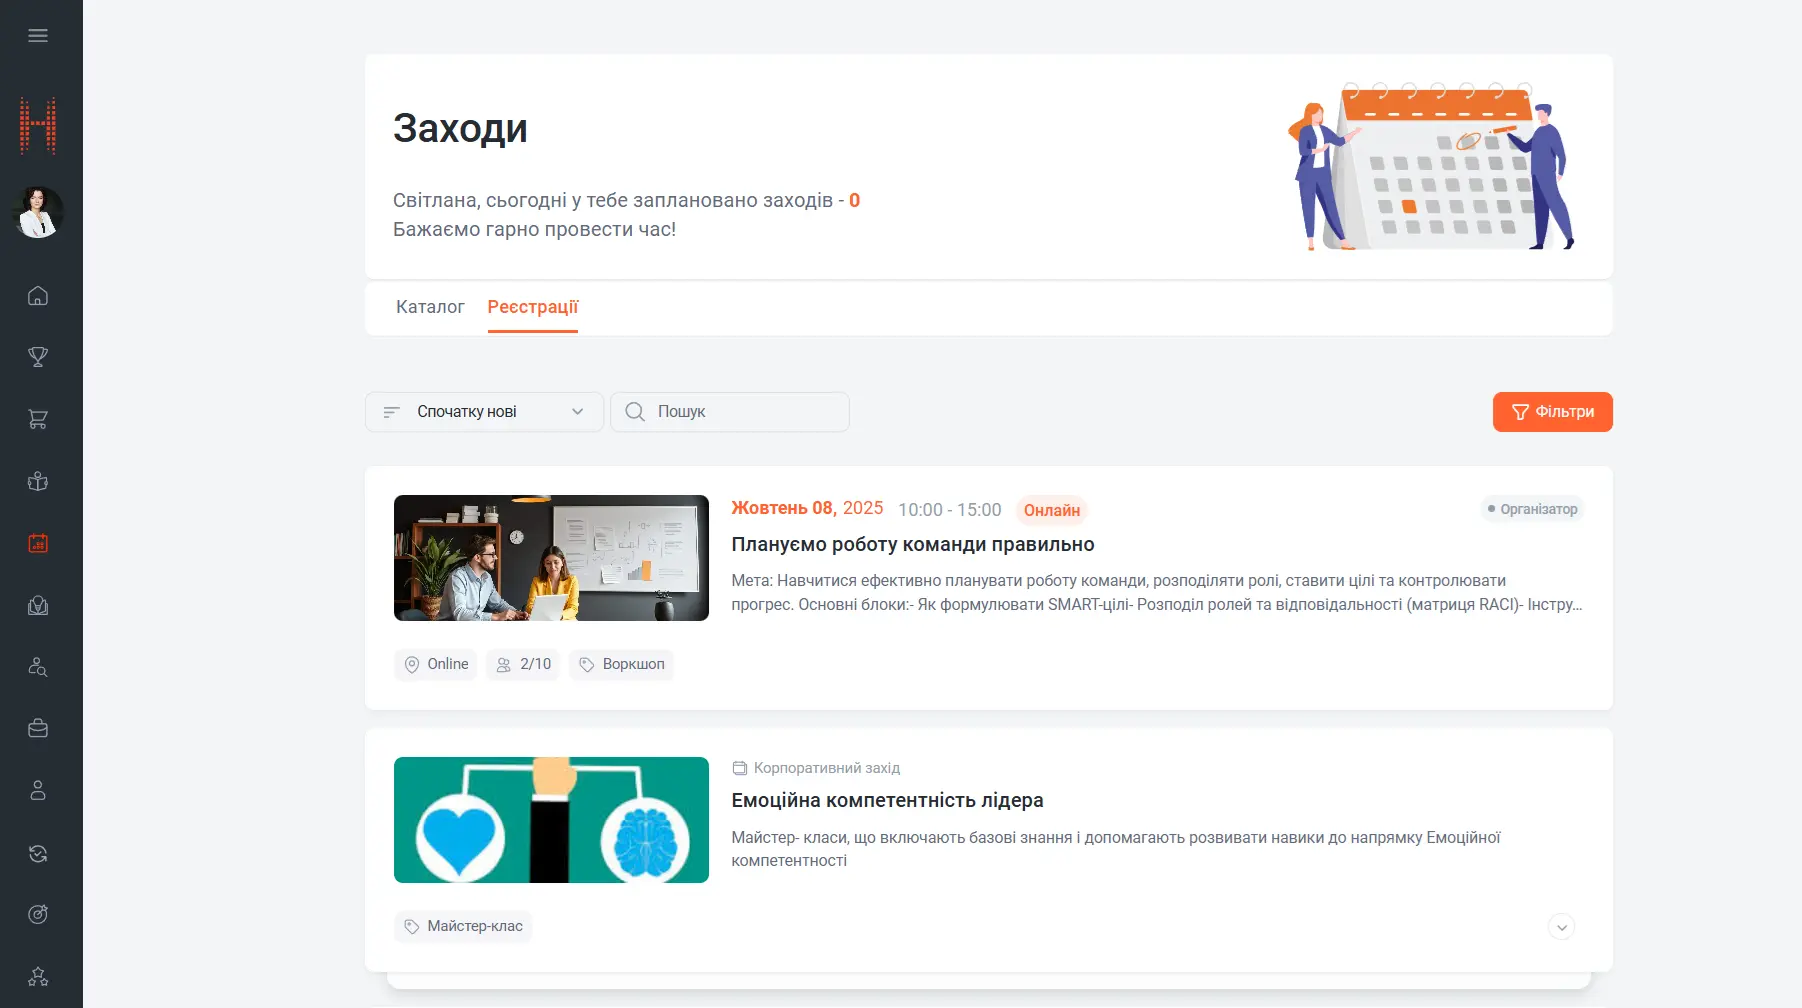Click the single person icon in sidebar
This screenshot has width=1802, height=1008.
click(x=38, y=791)
